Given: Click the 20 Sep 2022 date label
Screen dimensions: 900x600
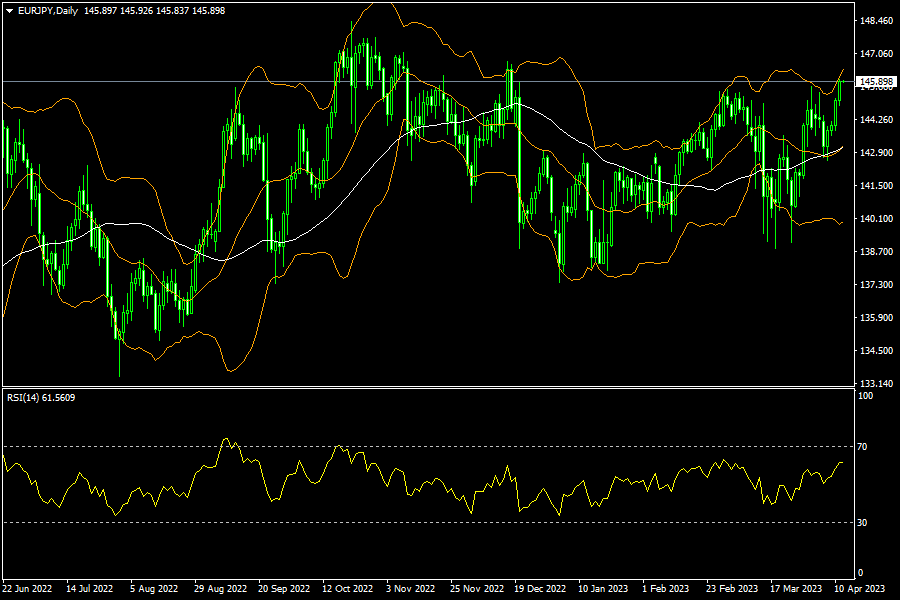Looking at the screenshot, I should click(284, 589).
